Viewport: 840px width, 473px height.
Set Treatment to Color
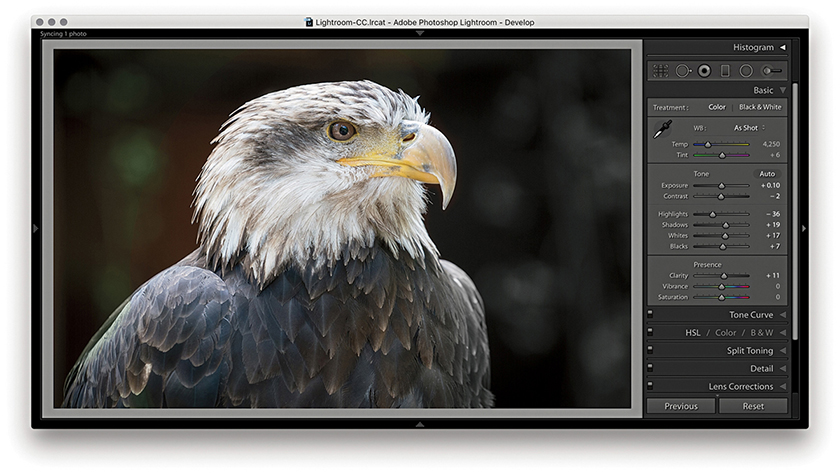717,107
